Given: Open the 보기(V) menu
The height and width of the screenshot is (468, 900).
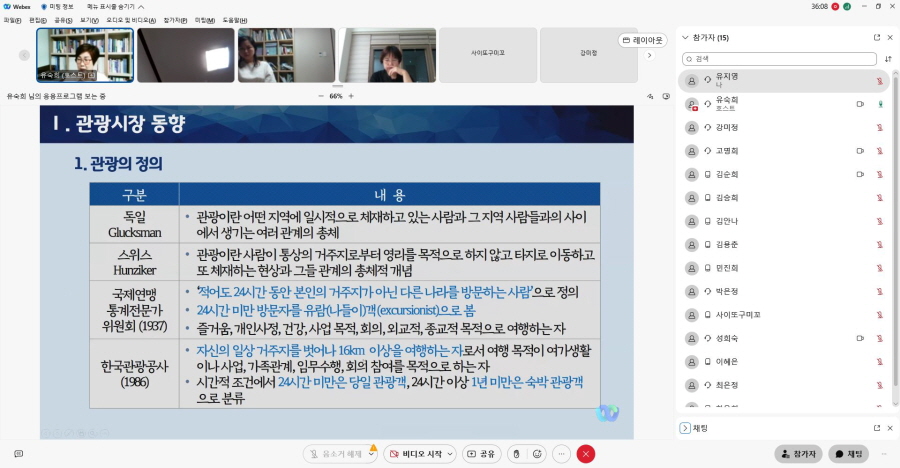Looking at the screenshot, I should click(89, 20).
